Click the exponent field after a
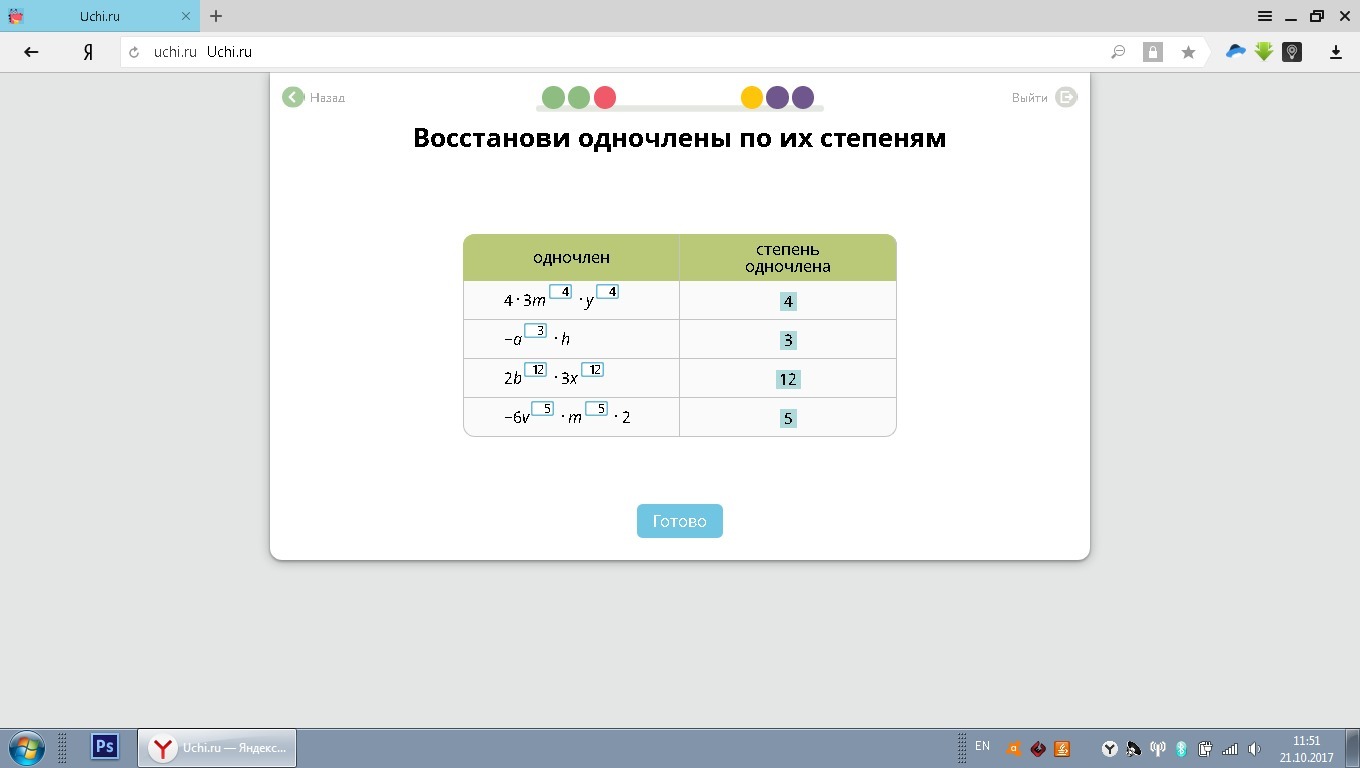The height and width of the screenshot is (768, 1360). (536, 331)
